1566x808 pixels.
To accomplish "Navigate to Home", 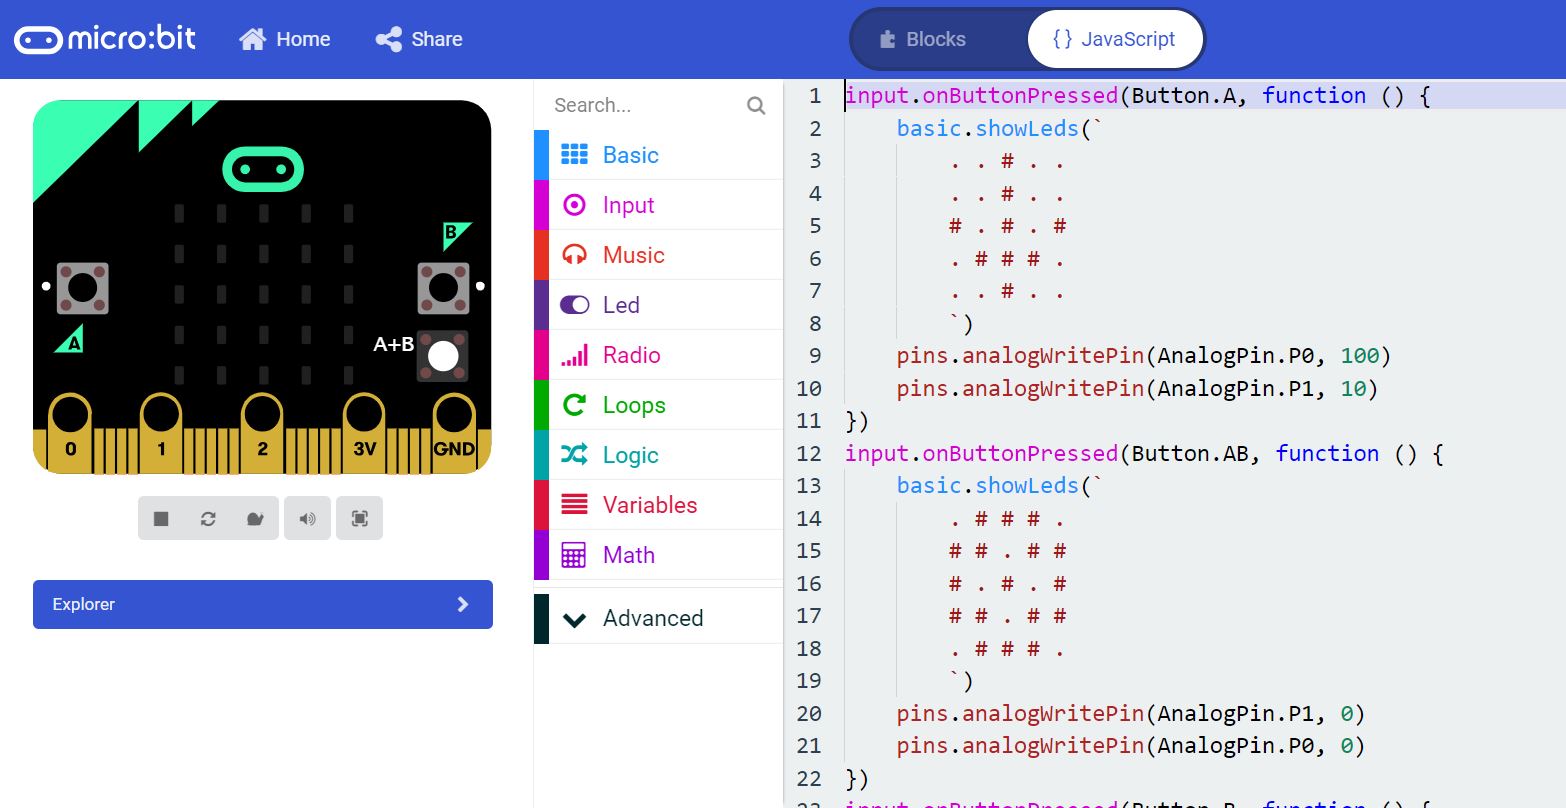I will (285, 39).
